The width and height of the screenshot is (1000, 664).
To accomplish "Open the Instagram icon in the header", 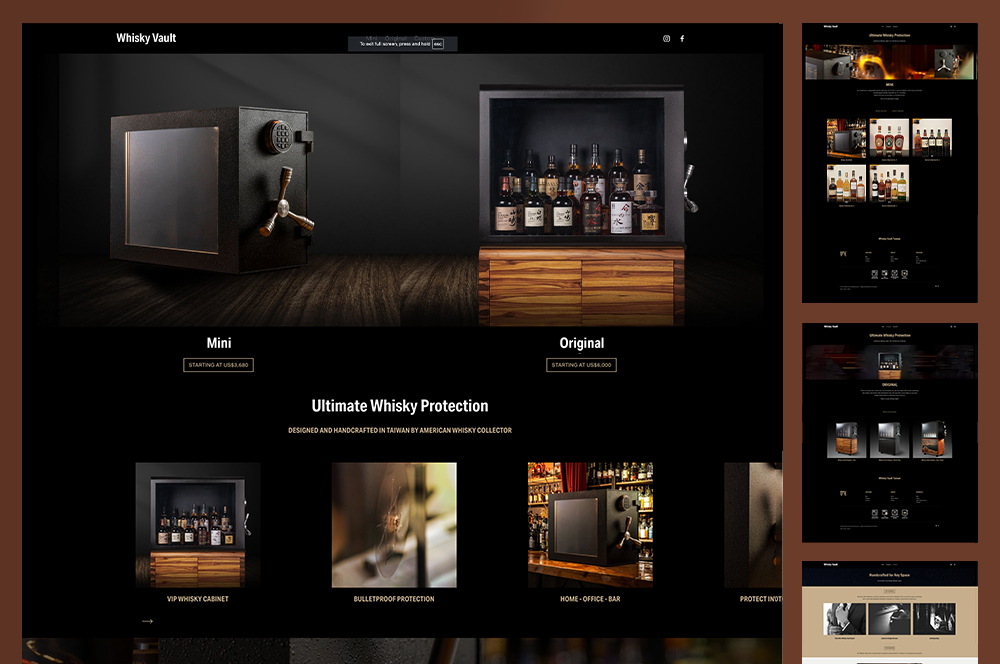I will click(x=666, y=38).
